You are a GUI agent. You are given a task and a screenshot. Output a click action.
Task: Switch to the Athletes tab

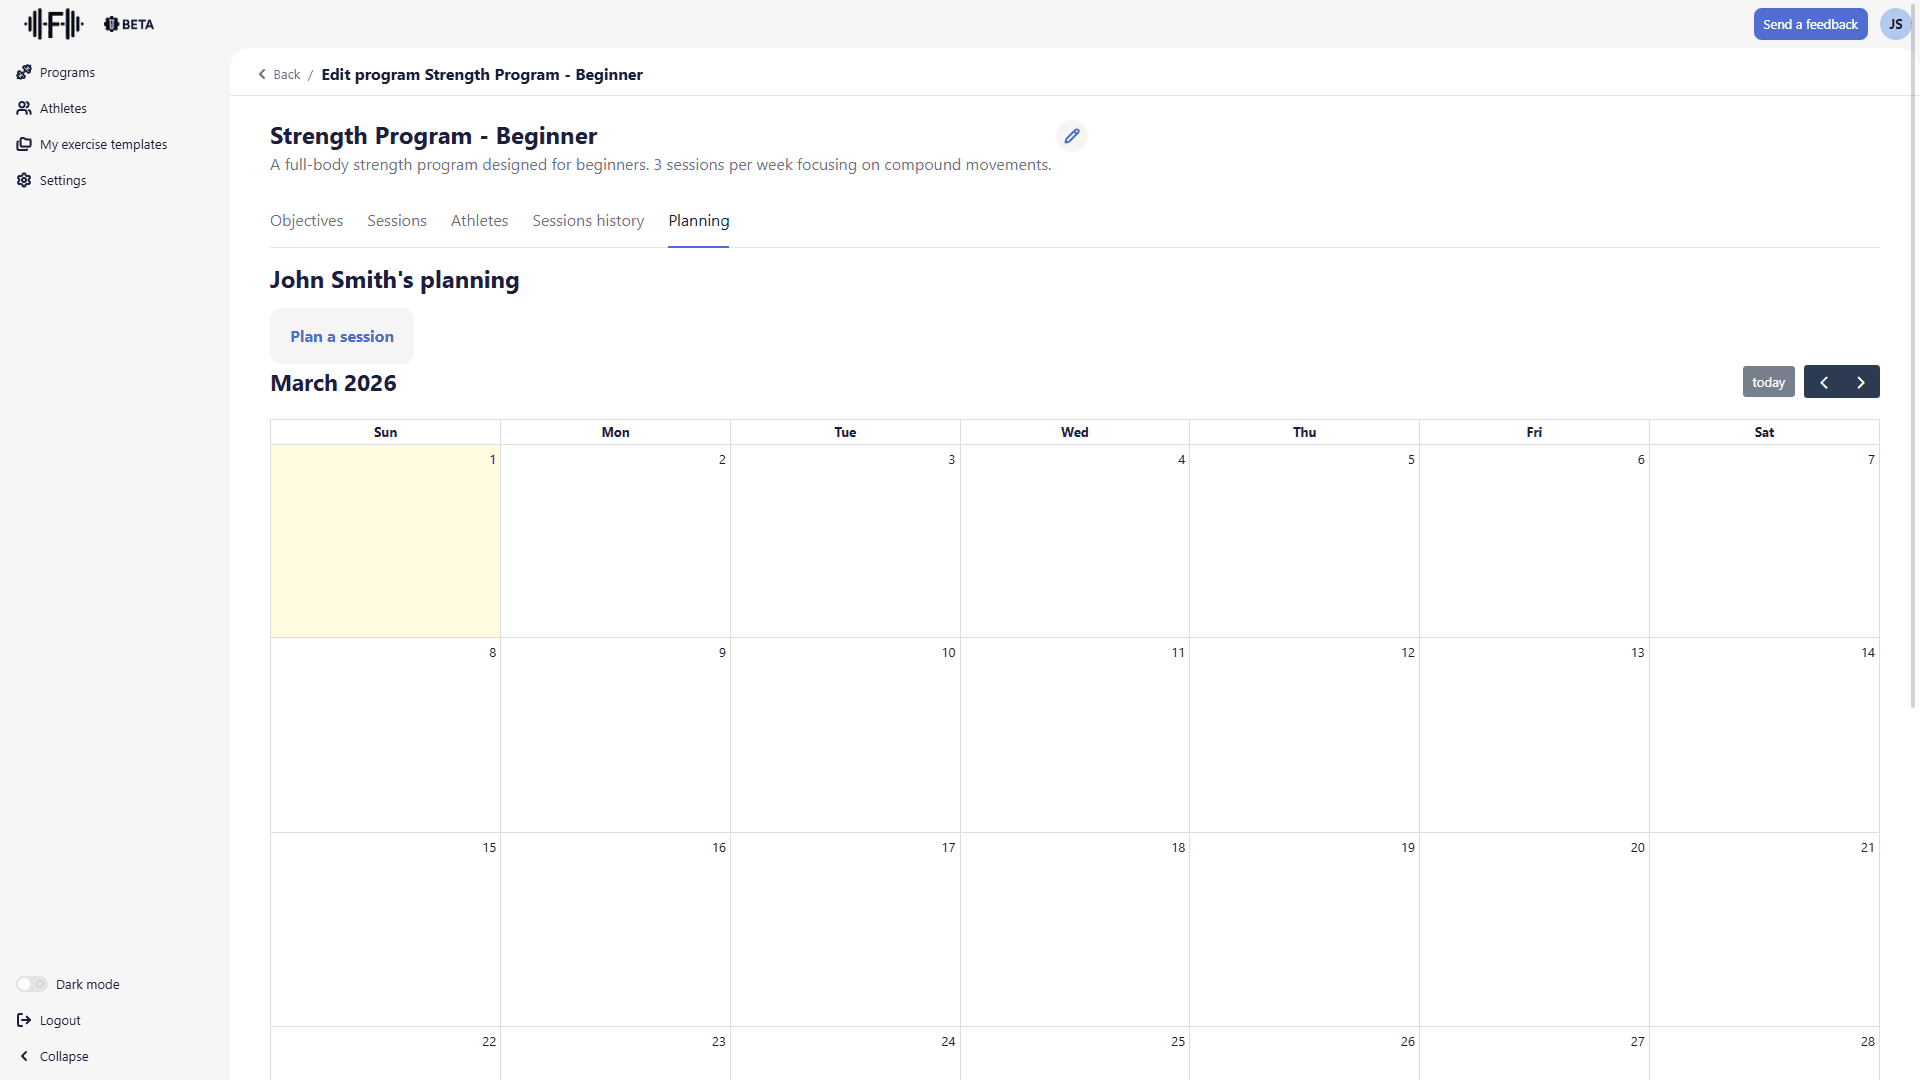pyautogui.click(x=479, y=220)
